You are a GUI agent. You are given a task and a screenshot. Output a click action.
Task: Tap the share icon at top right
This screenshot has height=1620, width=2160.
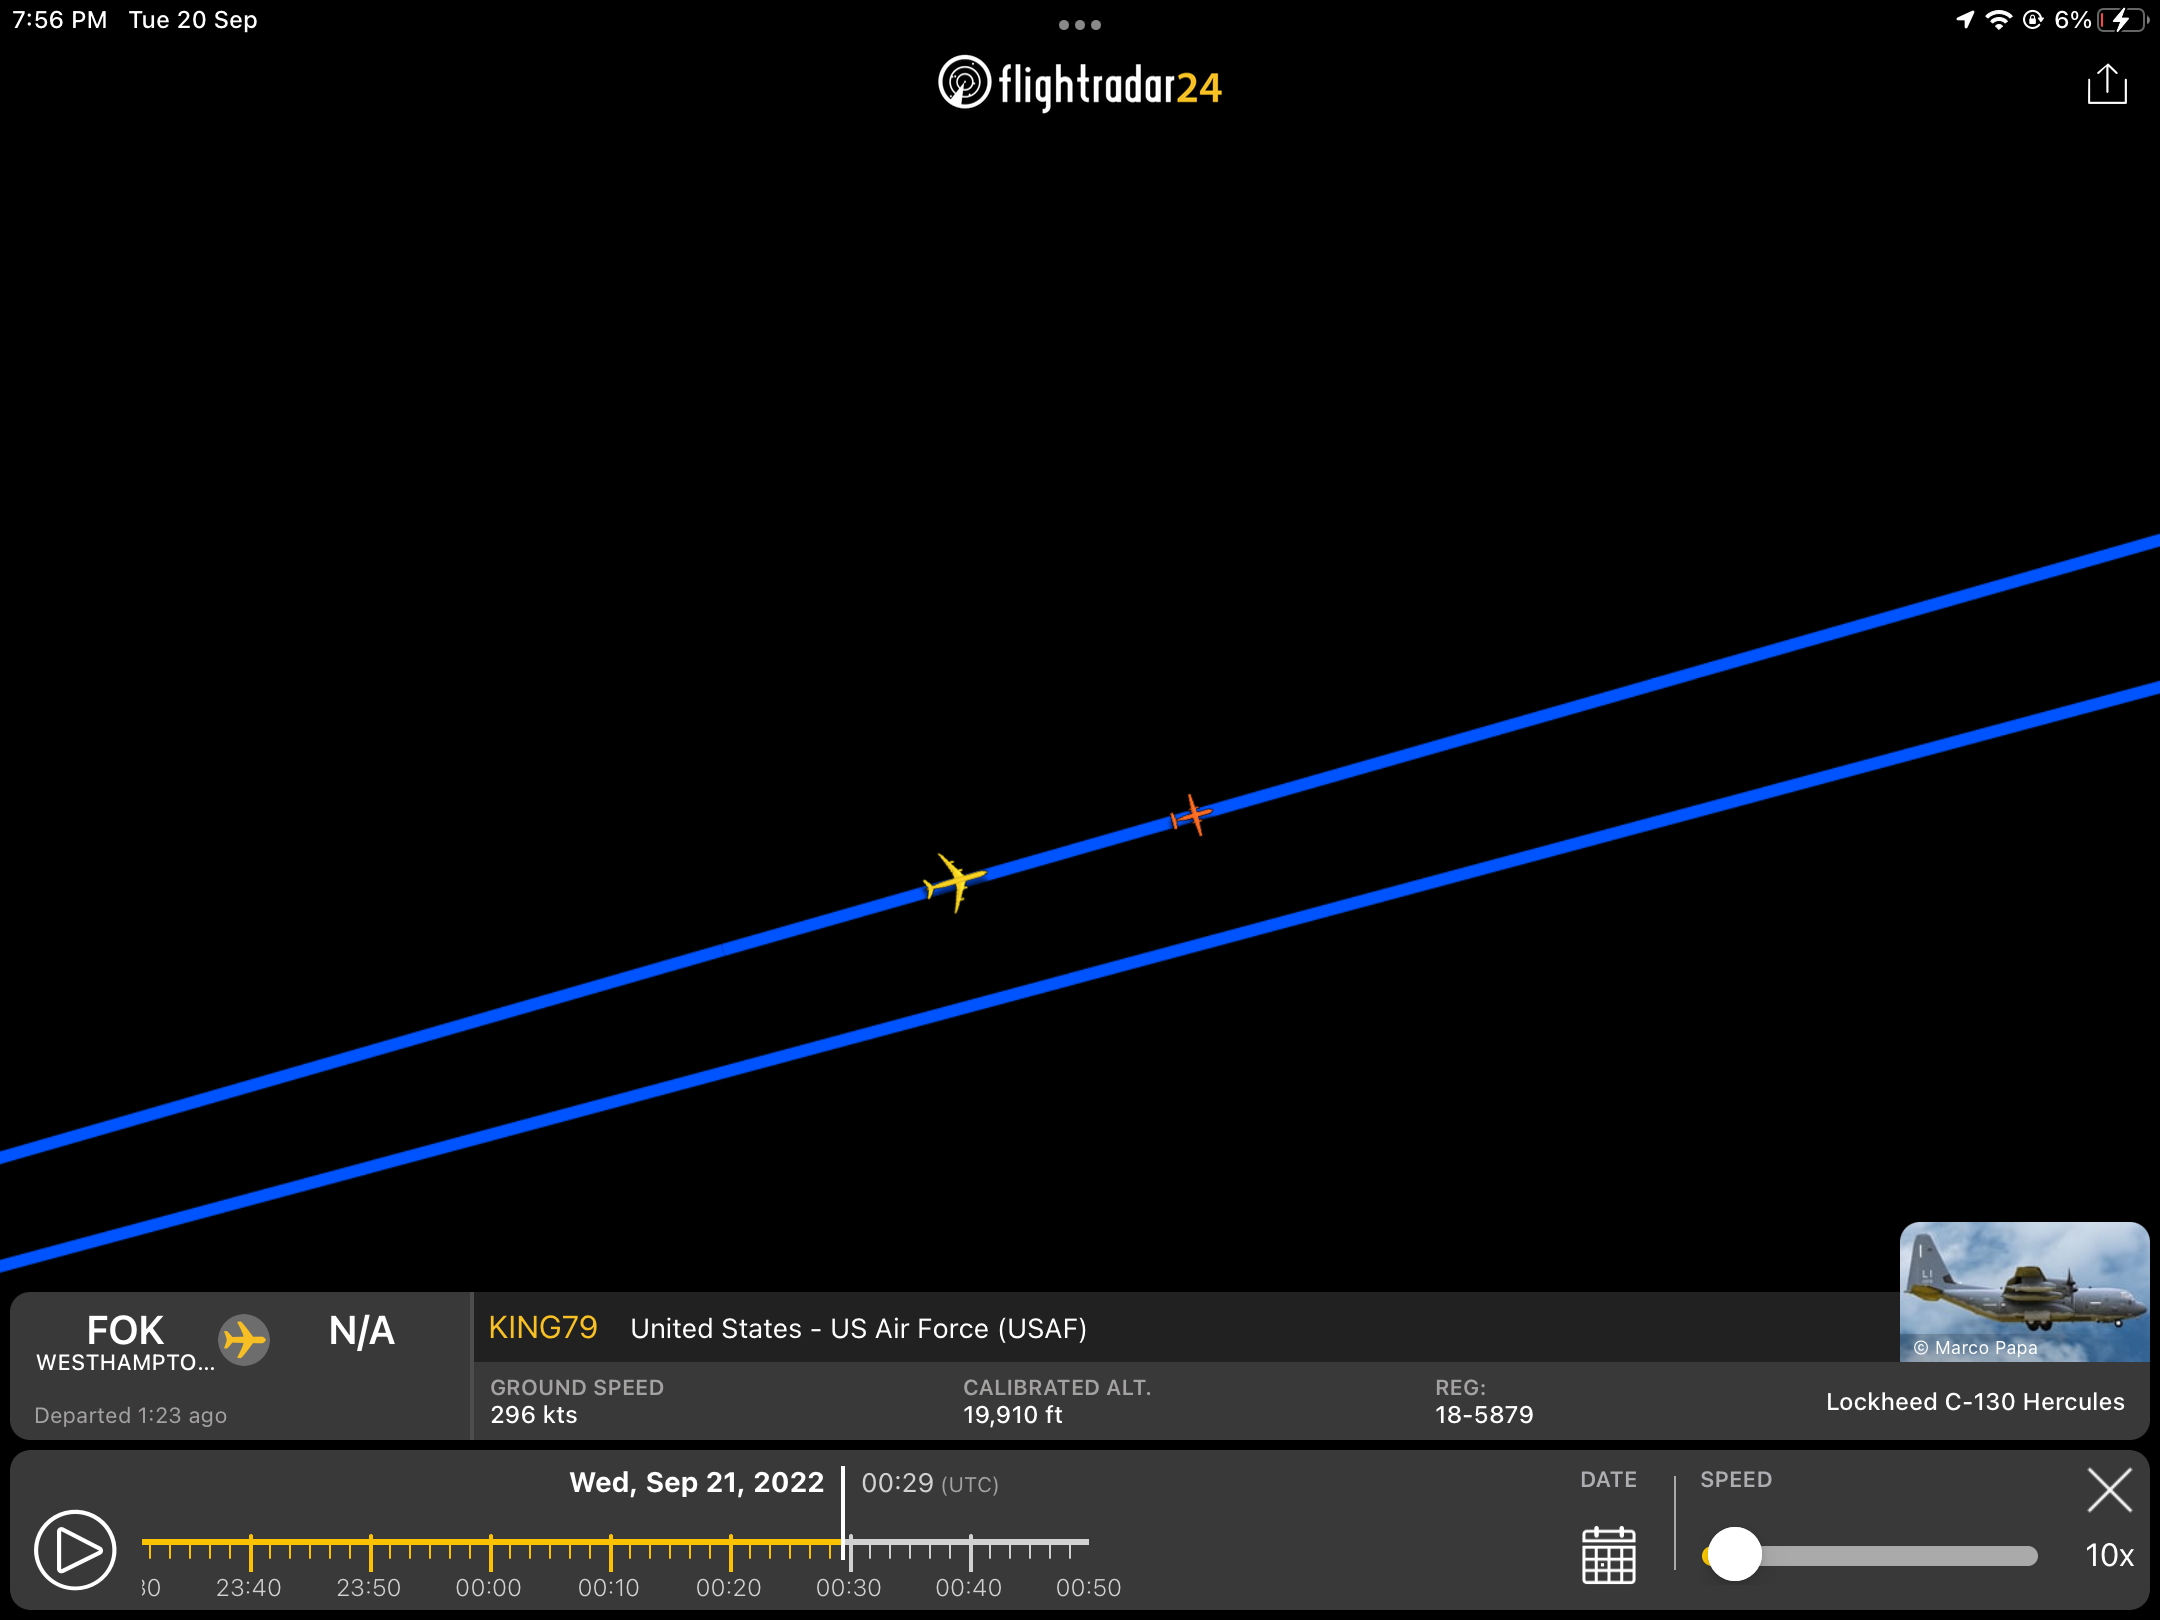point(2106,84)
